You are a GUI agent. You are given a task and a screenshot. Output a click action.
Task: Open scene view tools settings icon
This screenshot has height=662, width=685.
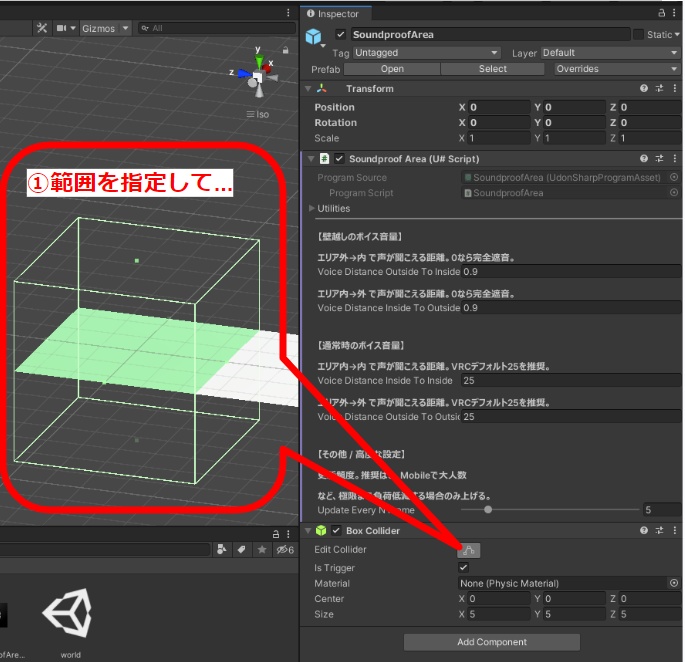tap(42, 28)
